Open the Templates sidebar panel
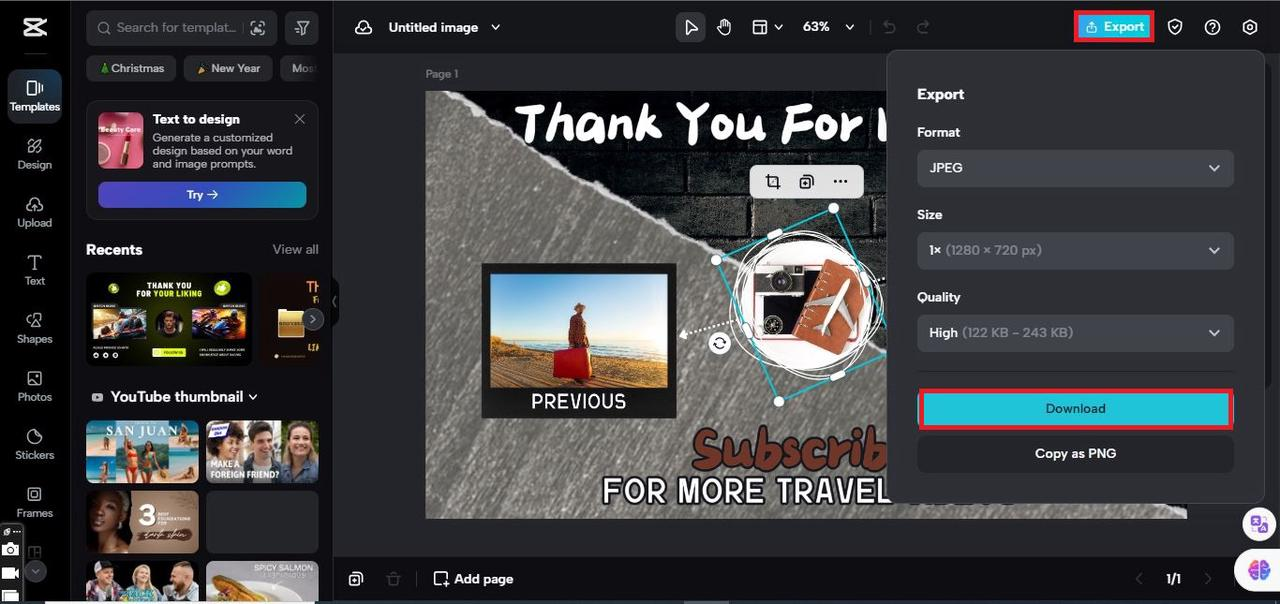The height and width of the screenshot is (604, 1280). pos(35,96)
